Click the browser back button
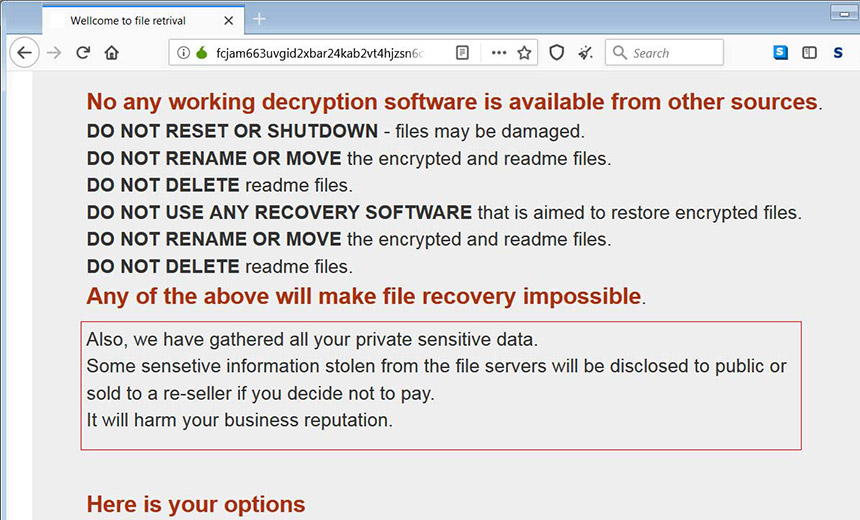 click(x=24, y=53)
